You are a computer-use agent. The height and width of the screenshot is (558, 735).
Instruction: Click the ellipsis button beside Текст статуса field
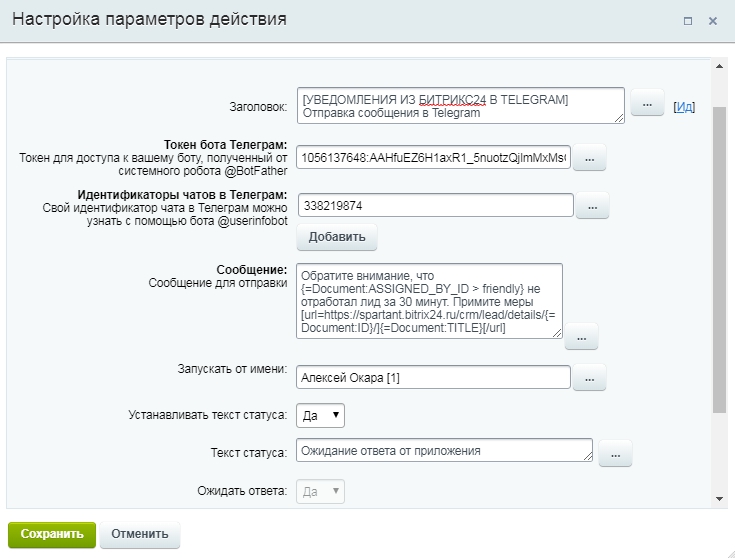click(615, 453)
